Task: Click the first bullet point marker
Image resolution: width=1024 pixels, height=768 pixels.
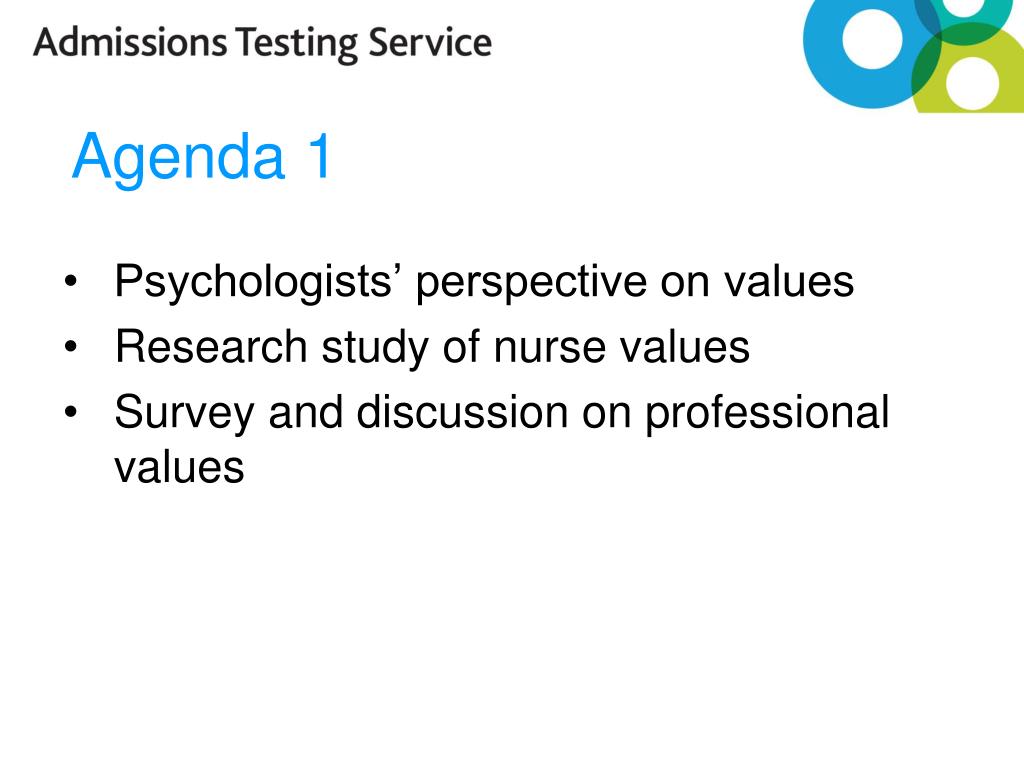Action: (x=71, y=282)
